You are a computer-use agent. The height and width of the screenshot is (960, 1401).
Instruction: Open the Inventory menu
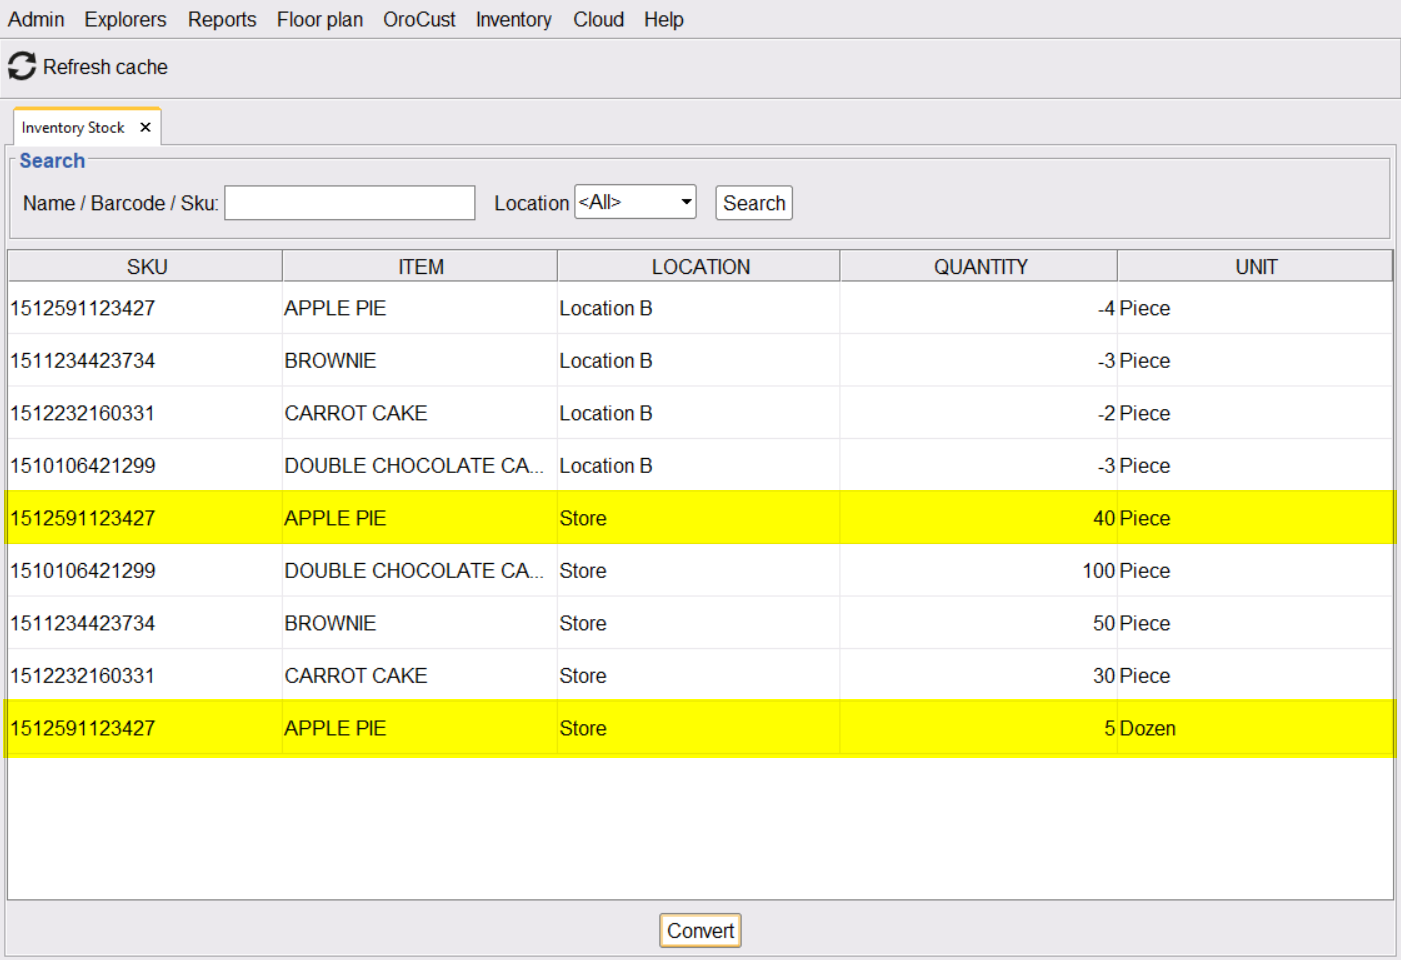(x=513, y=19)
